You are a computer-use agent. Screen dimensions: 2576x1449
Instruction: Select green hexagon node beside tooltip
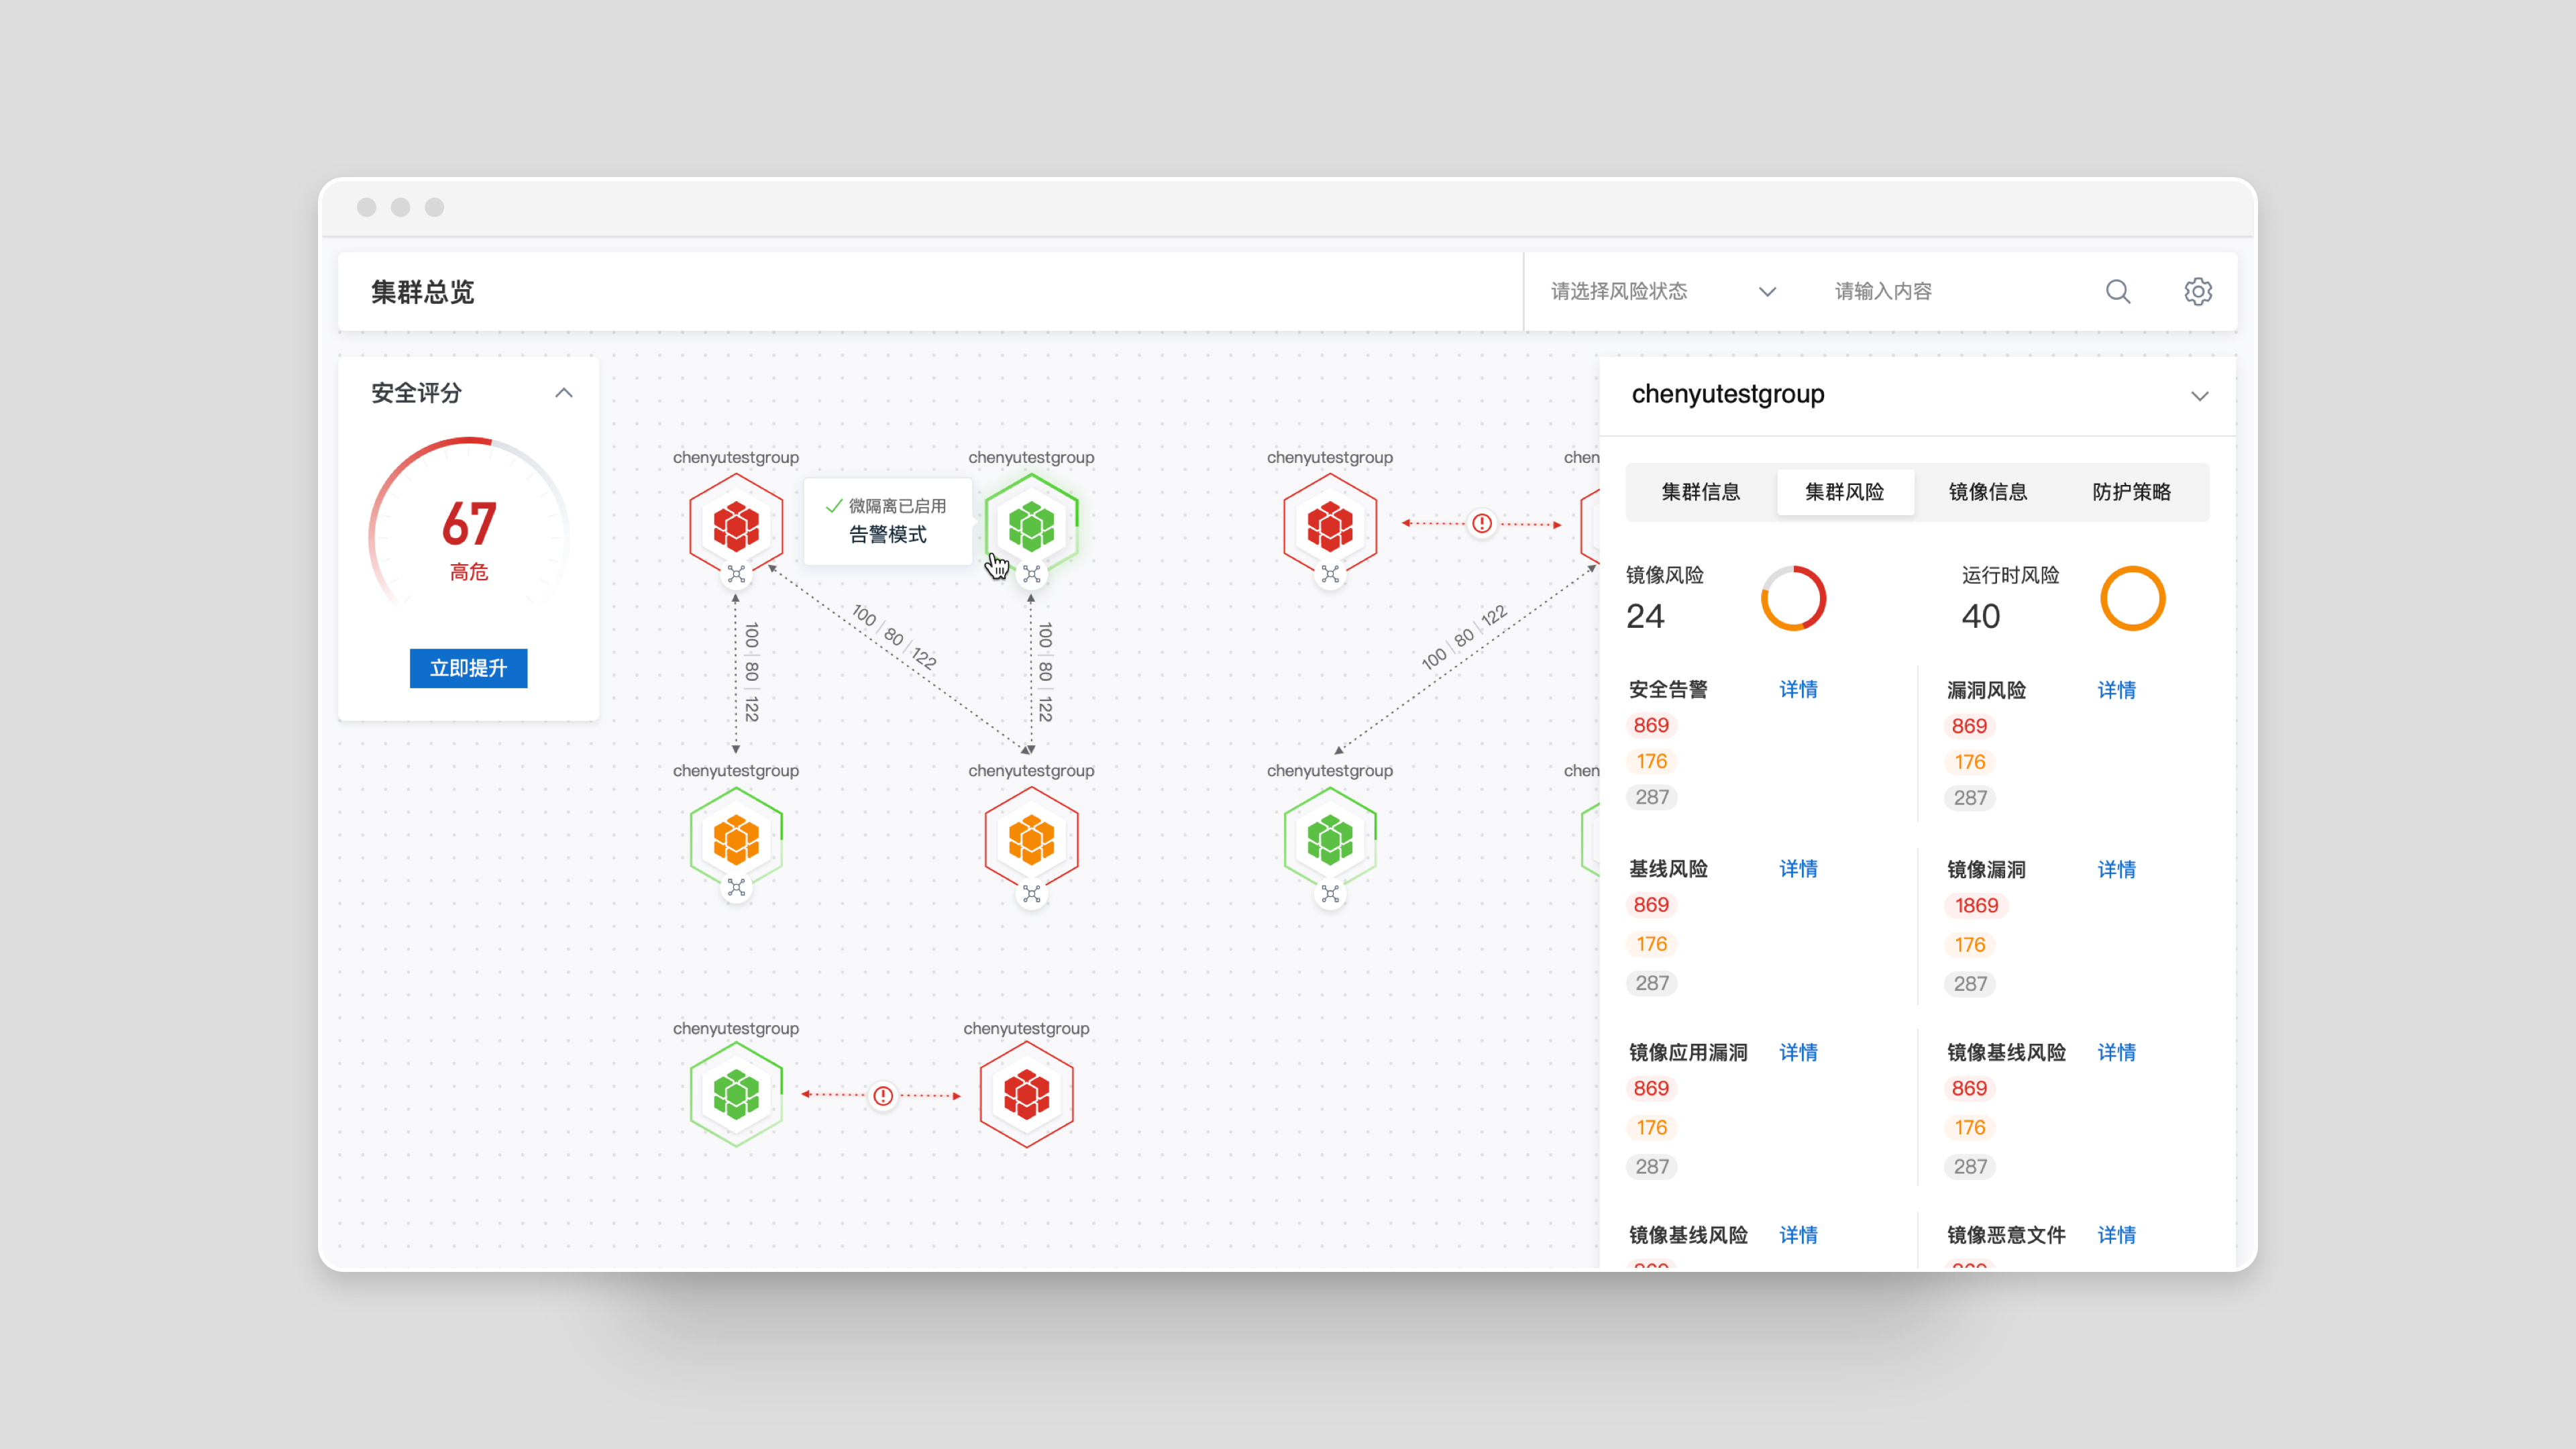(1031, 526)
